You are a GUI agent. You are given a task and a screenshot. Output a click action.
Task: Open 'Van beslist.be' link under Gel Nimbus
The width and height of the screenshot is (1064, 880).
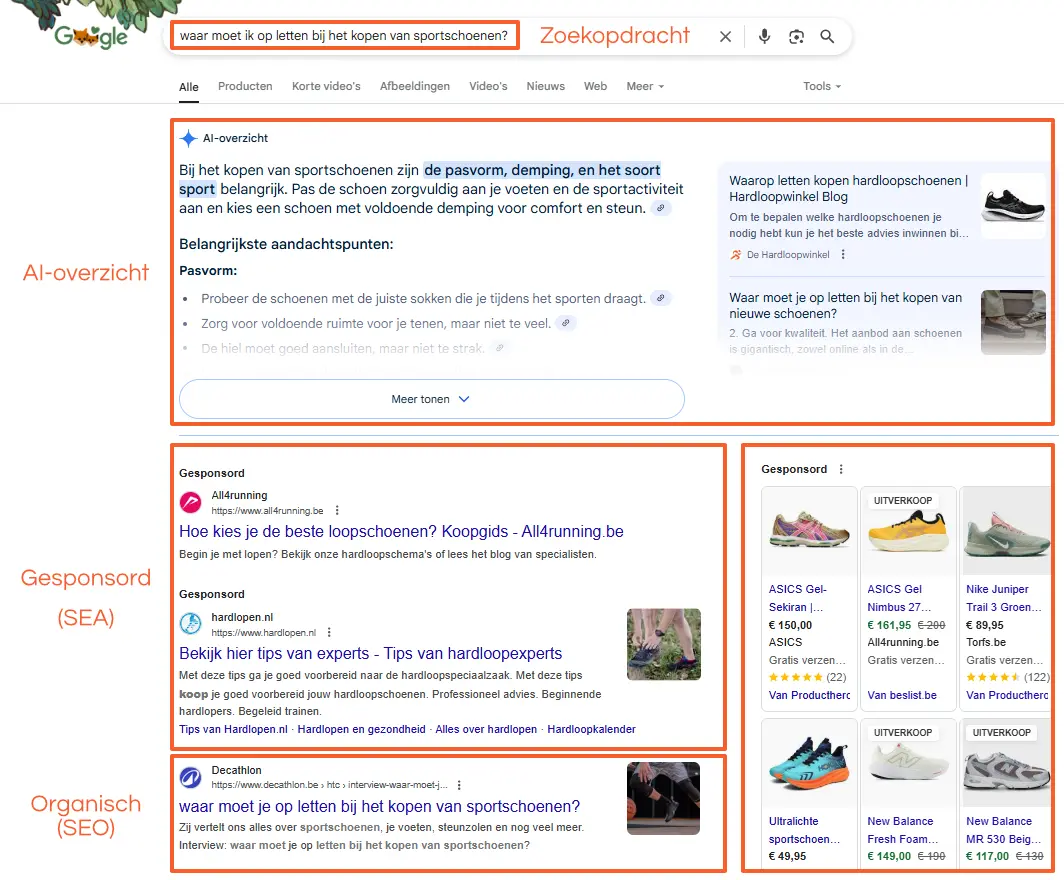click(902, 695)
